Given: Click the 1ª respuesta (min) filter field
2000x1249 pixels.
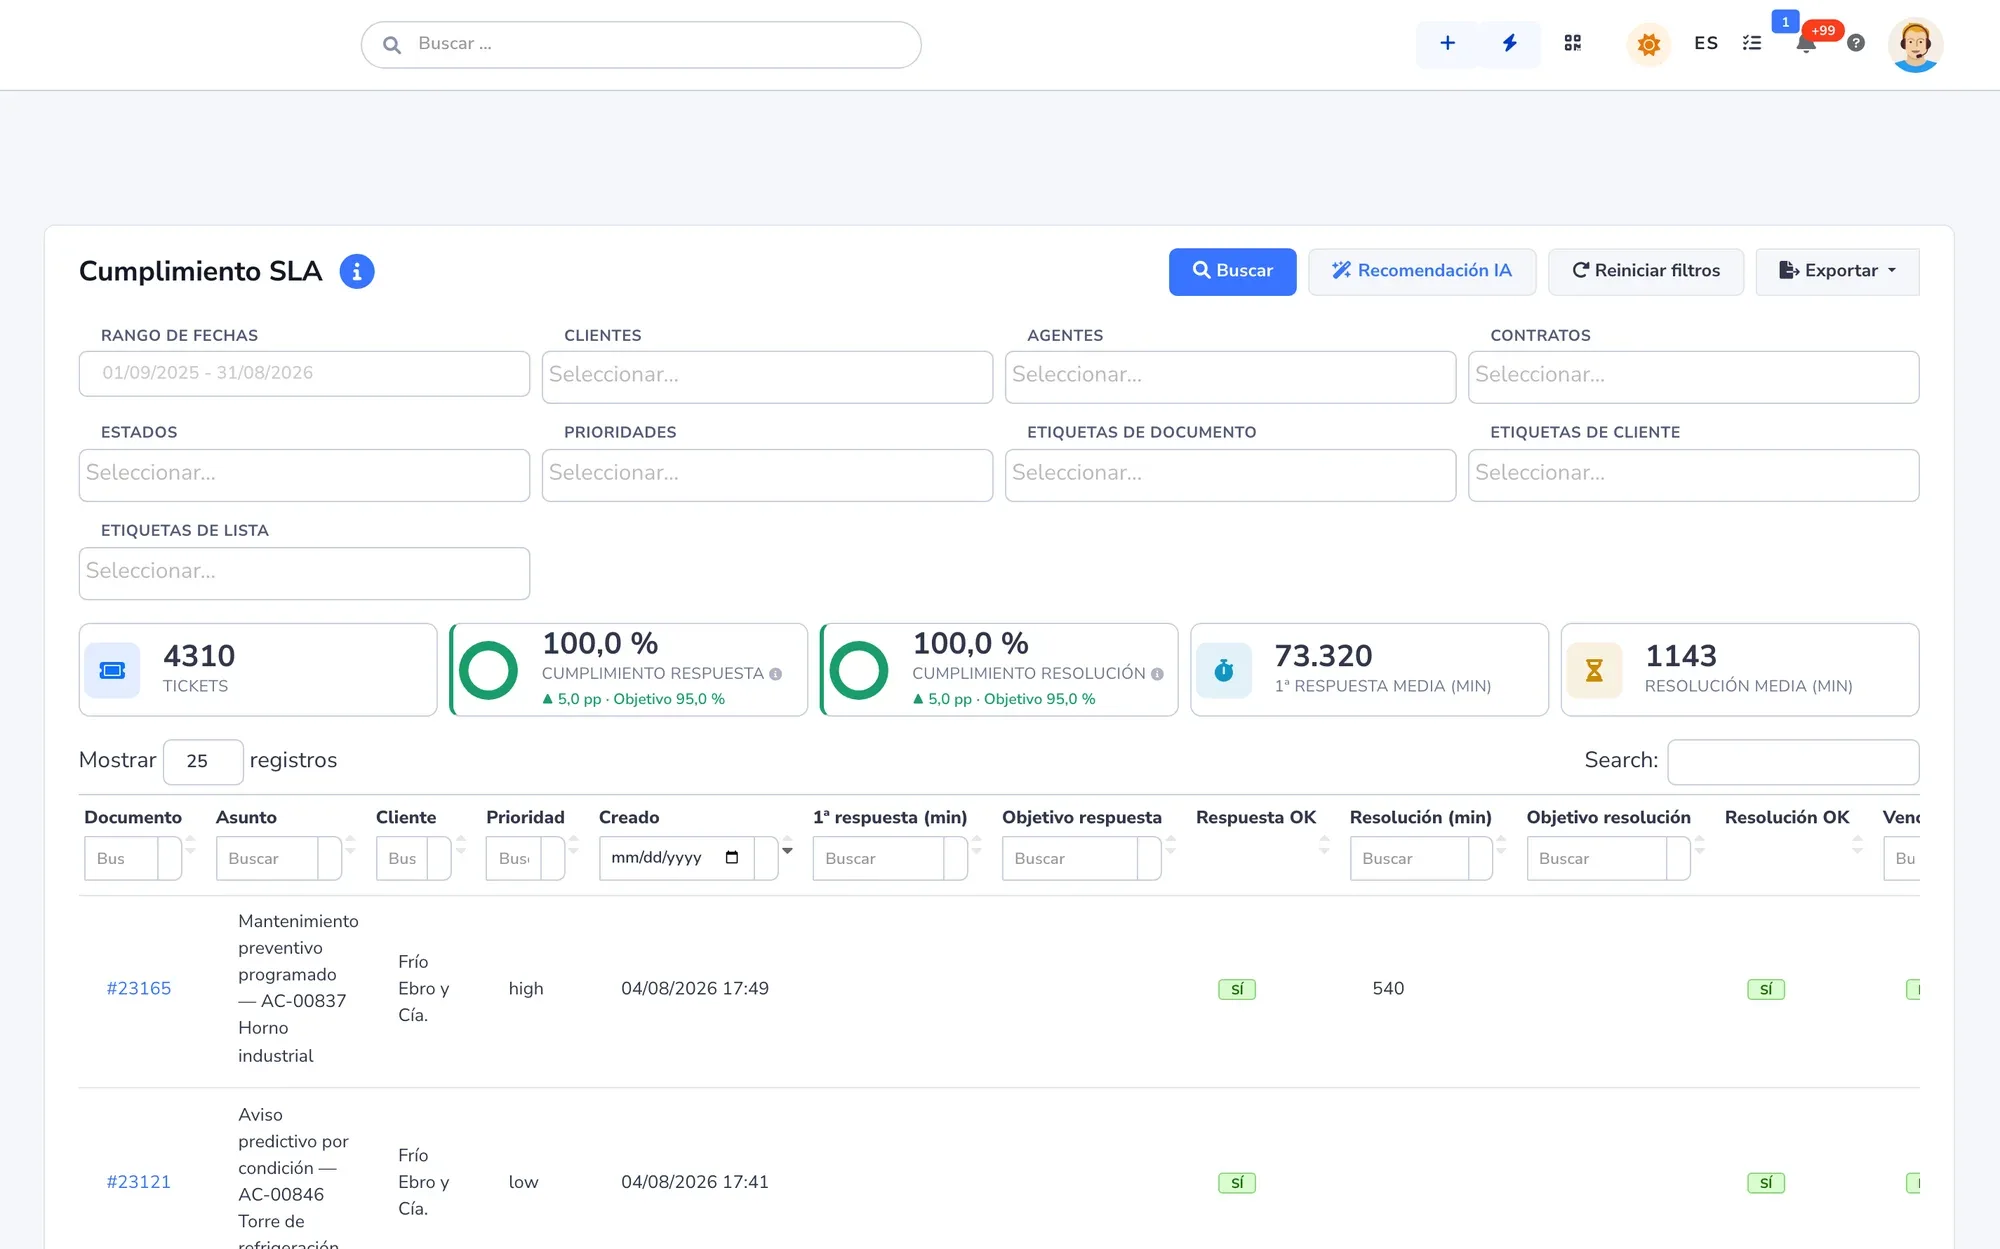Looking at the screenshot, I should coord(879,858).
